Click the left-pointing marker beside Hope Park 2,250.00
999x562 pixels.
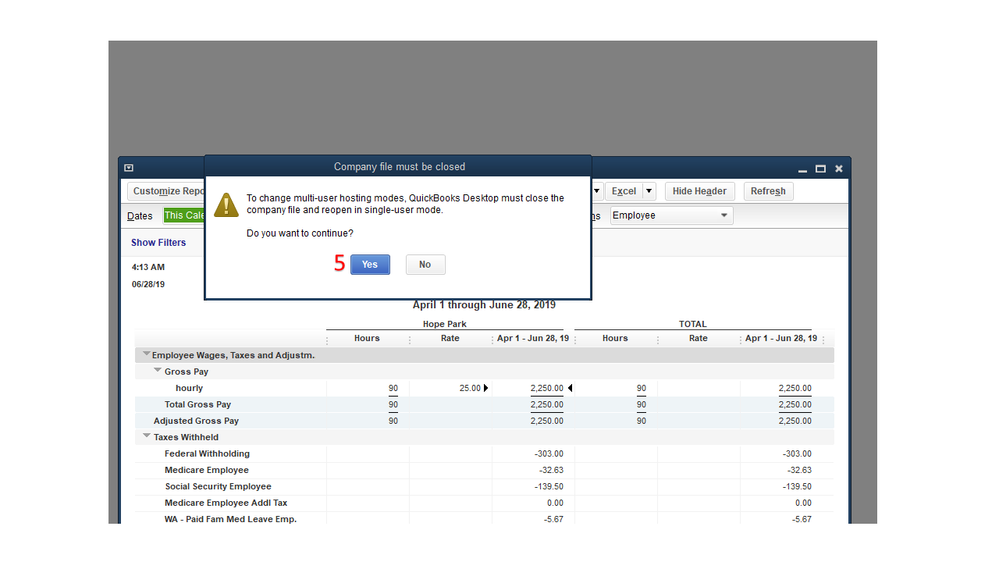pos(570,388)
